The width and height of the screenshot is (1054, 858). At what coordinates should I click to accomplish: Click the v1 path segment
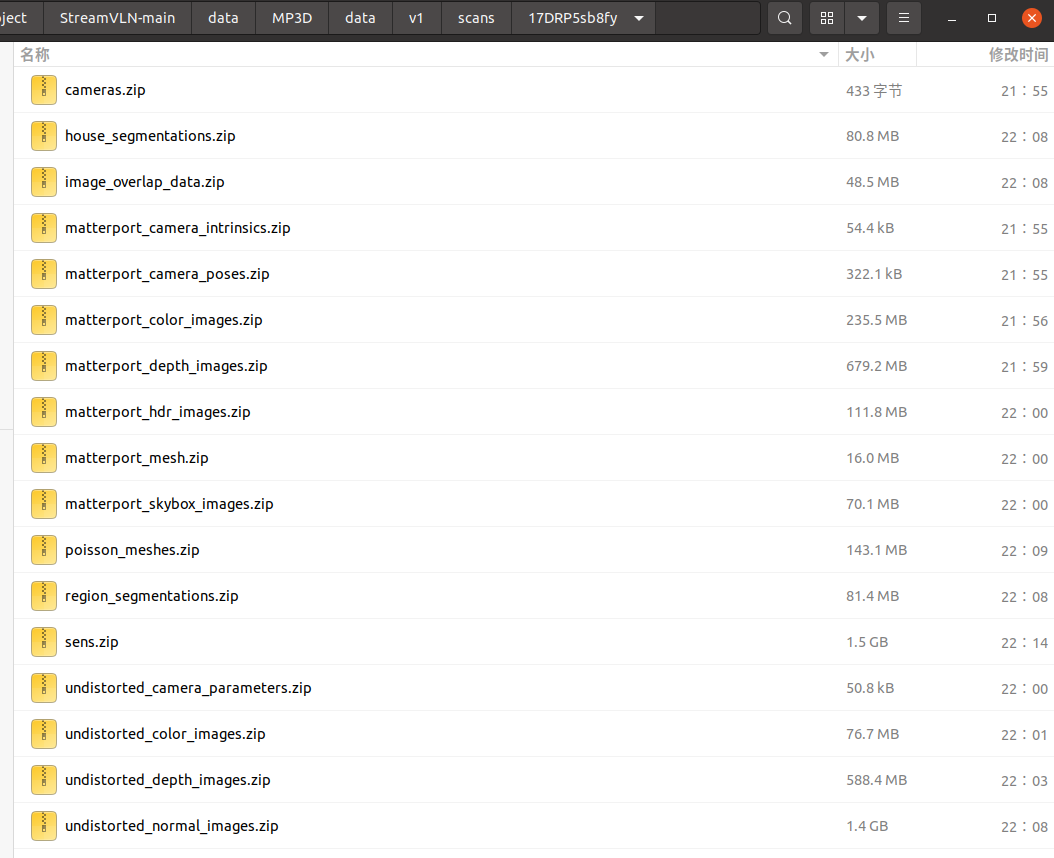coord(416,18)
